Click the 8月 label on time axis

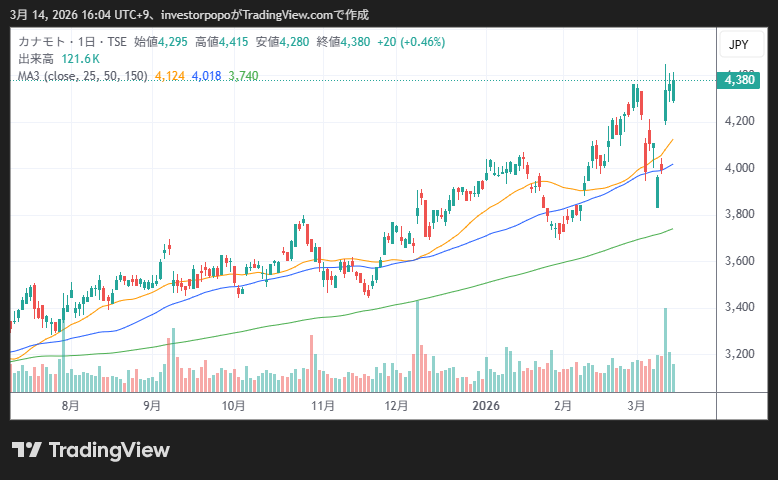(x=70, y=405)
